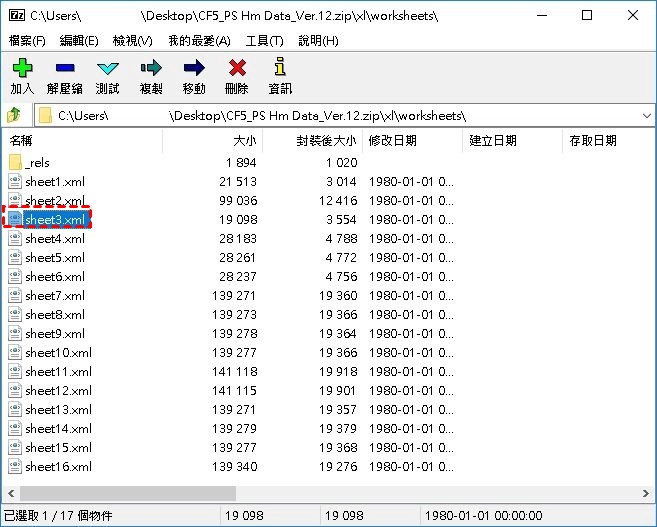
Task: Click the sheet8.xml file icon
Action: click(x=15, y=315)
